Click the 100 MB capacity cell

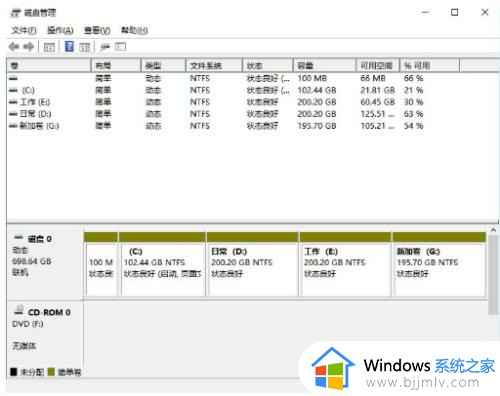click(x=312, y=78)
